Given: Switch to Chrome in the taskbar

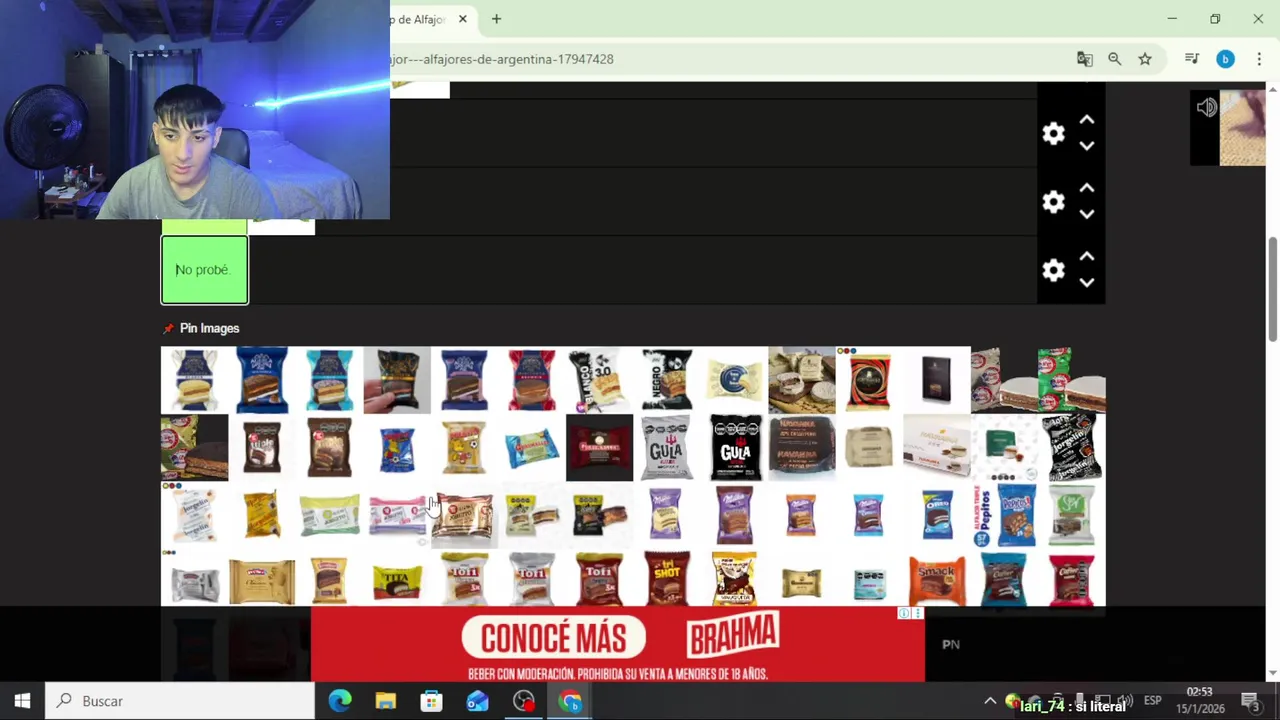Looking at the screenshot, I should point(570,701).
